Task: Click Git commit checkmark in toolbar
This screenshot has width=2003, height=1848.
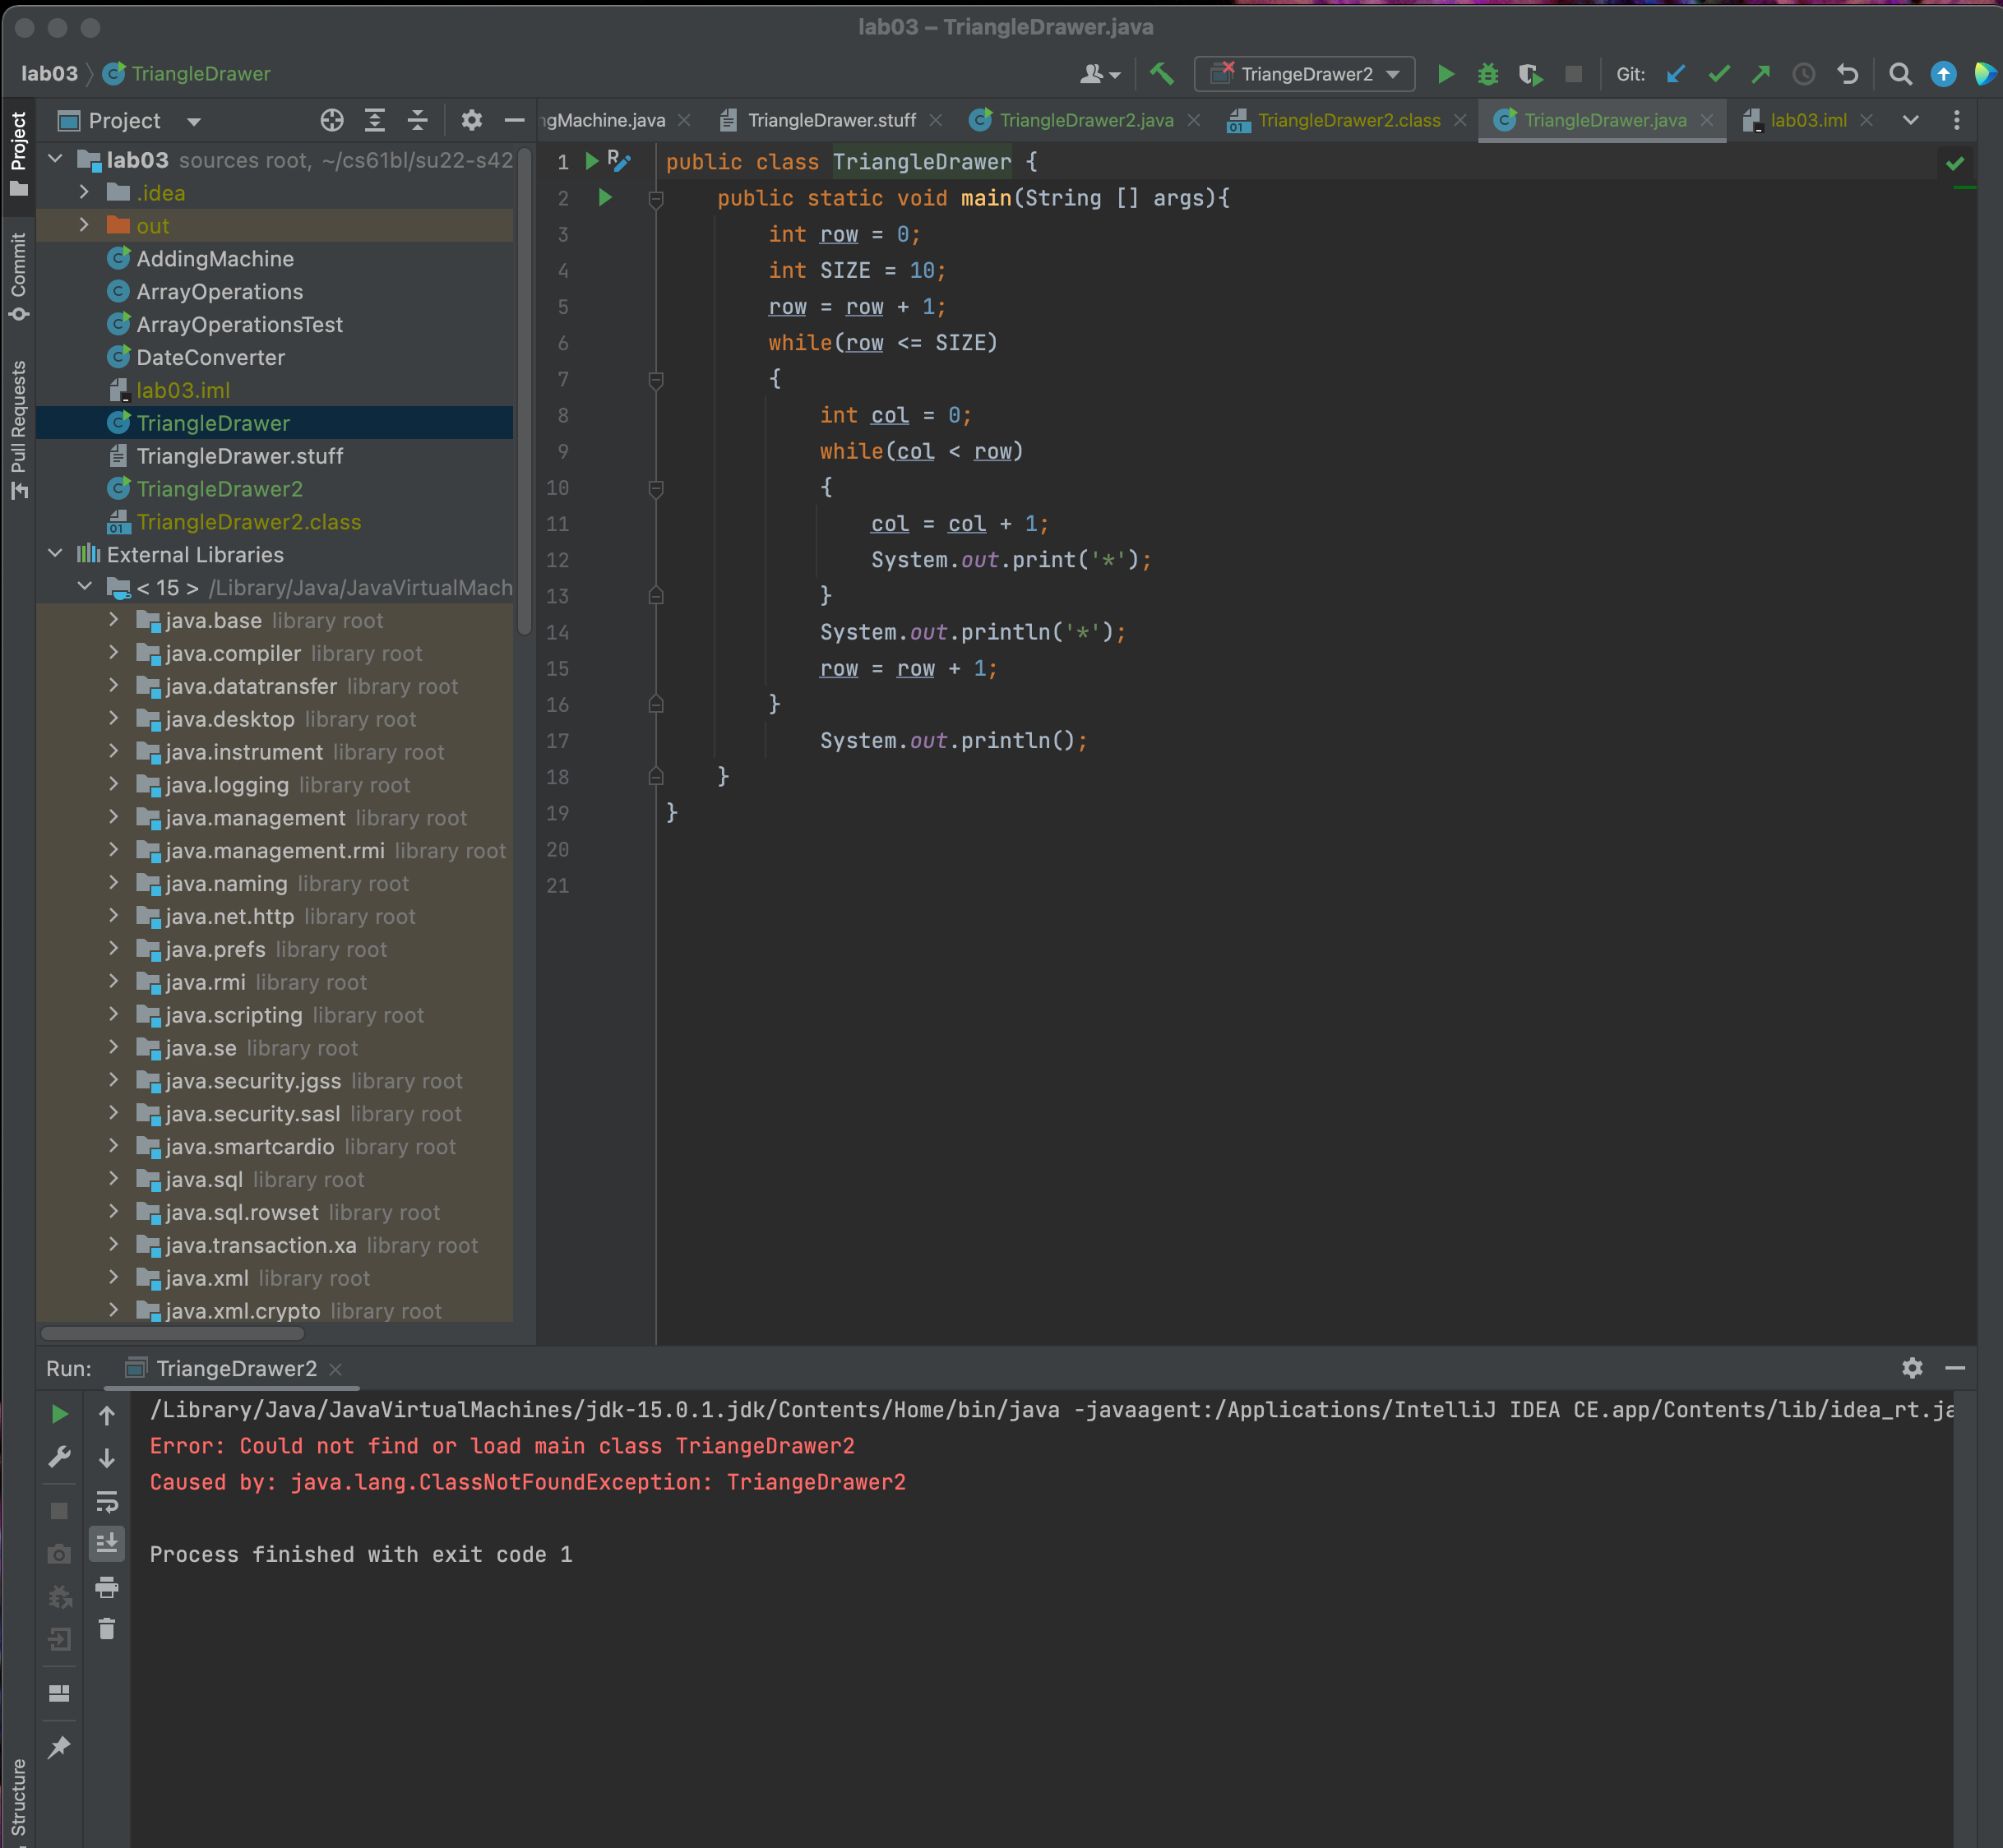Action: point(1719,74)
